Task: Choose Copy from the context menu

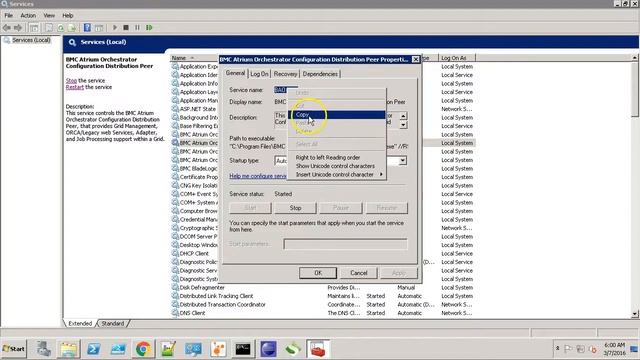Action: (337, 115)
